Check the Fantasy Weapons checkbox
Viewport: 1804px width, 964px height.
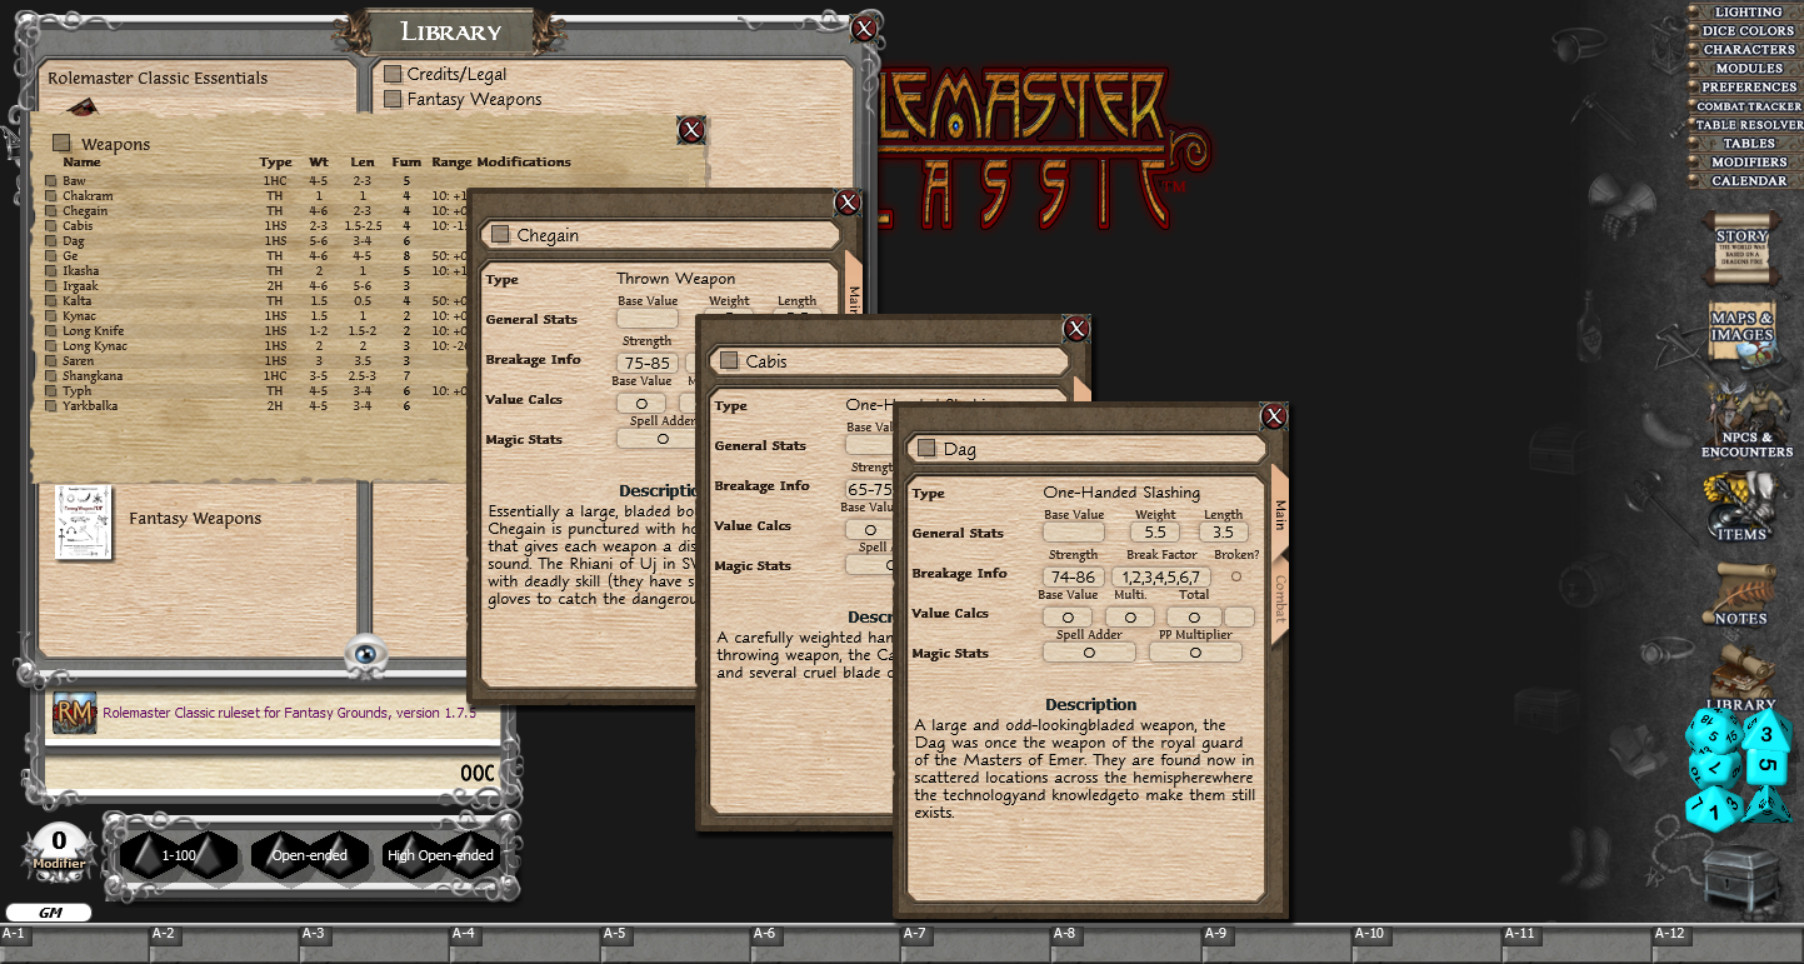point(390,99)
